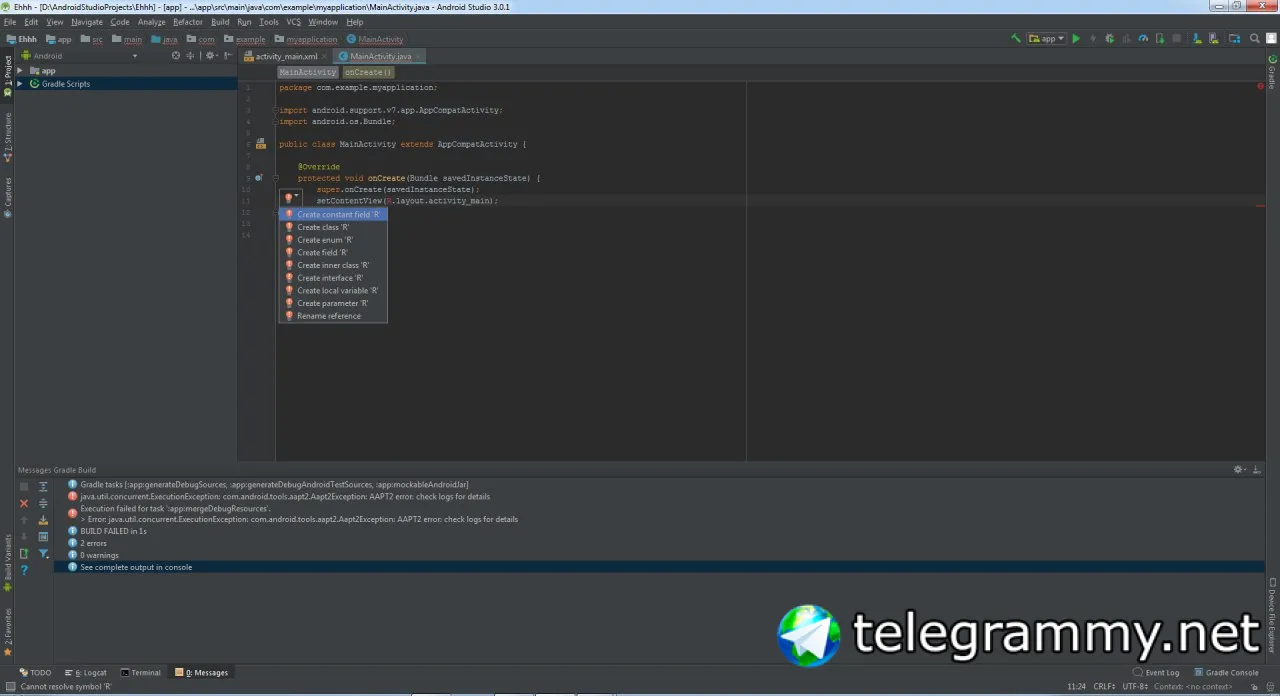
Task: Click the Make Project hammer icon
Action: 1016,39
